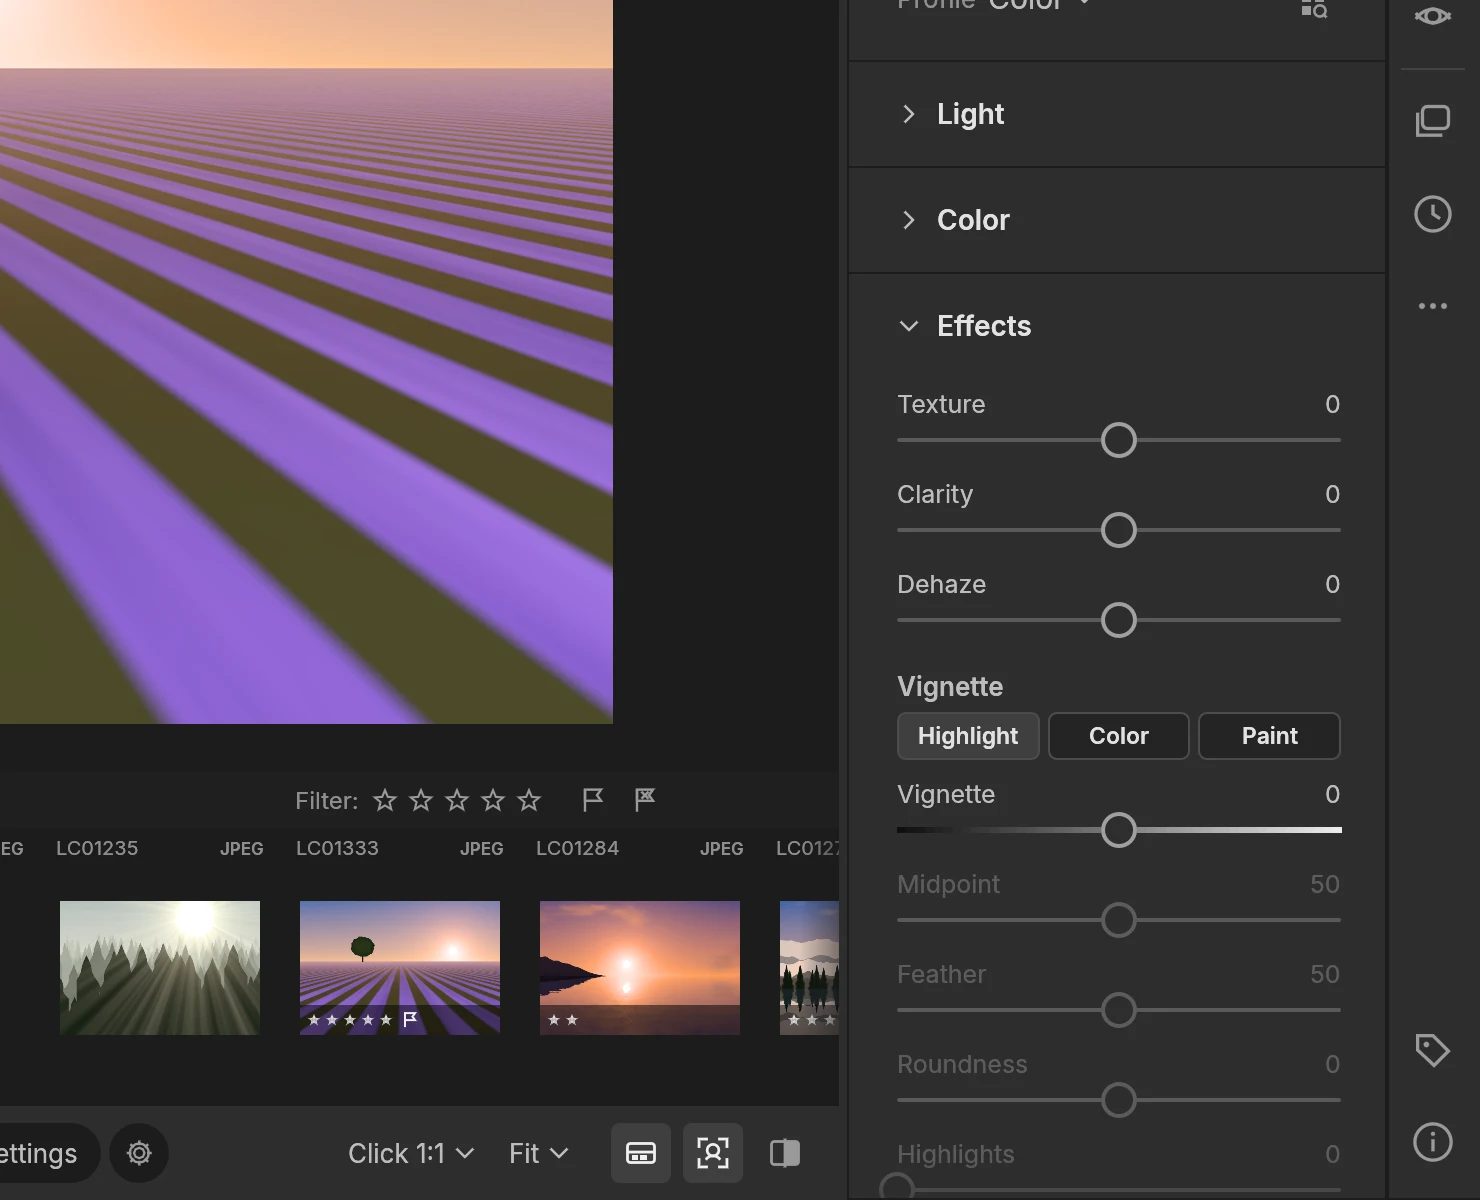Select the LC01235 forest thumbnail
This screenshot has width=1480, height=1200.
point(160,968)
